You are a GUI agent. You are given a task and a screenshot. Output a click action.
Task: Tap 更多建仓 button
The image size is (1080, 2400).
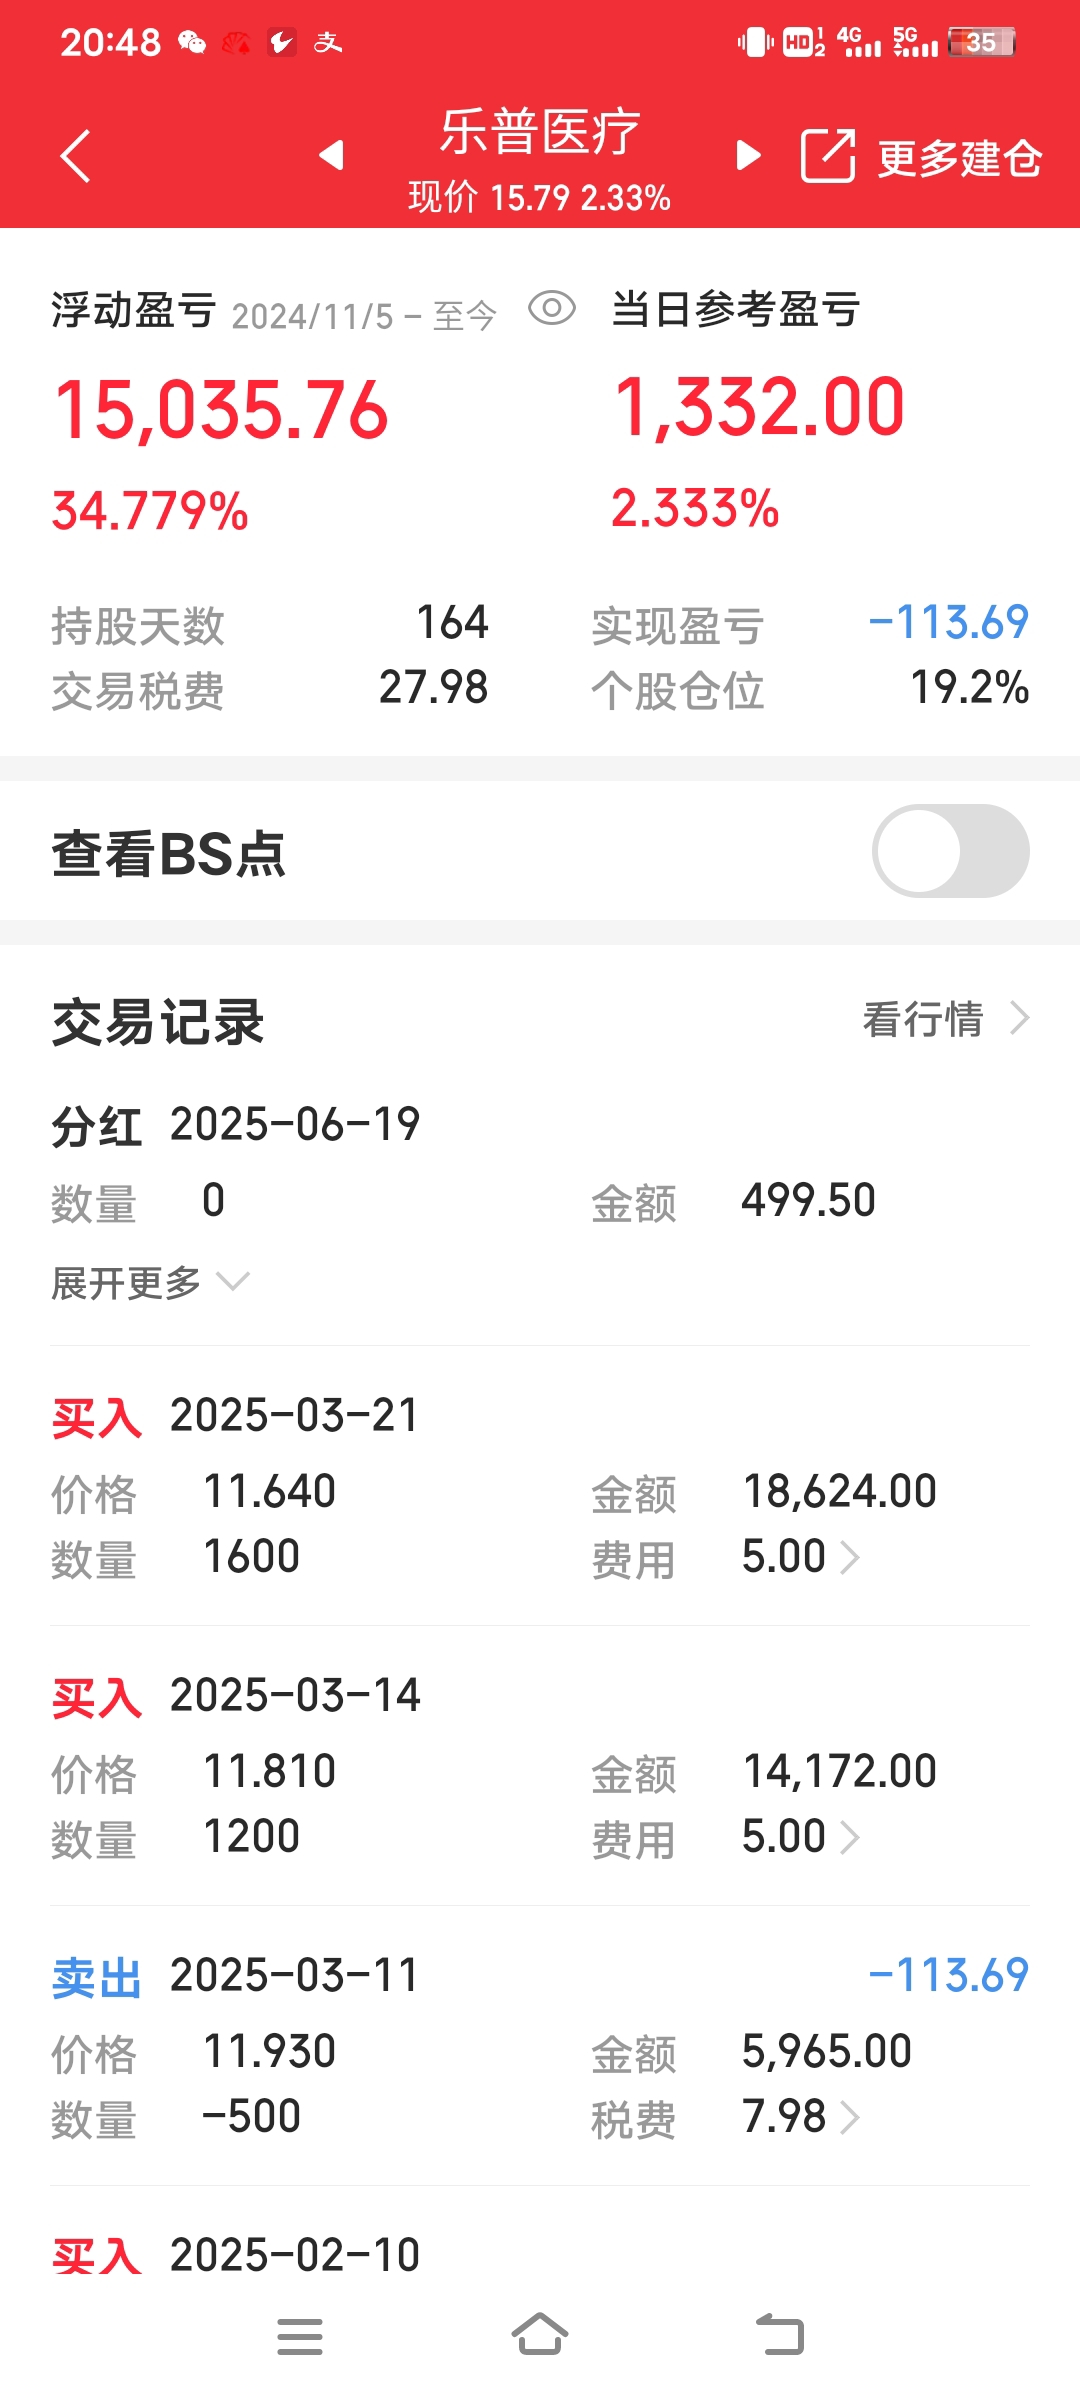point(960,158)
